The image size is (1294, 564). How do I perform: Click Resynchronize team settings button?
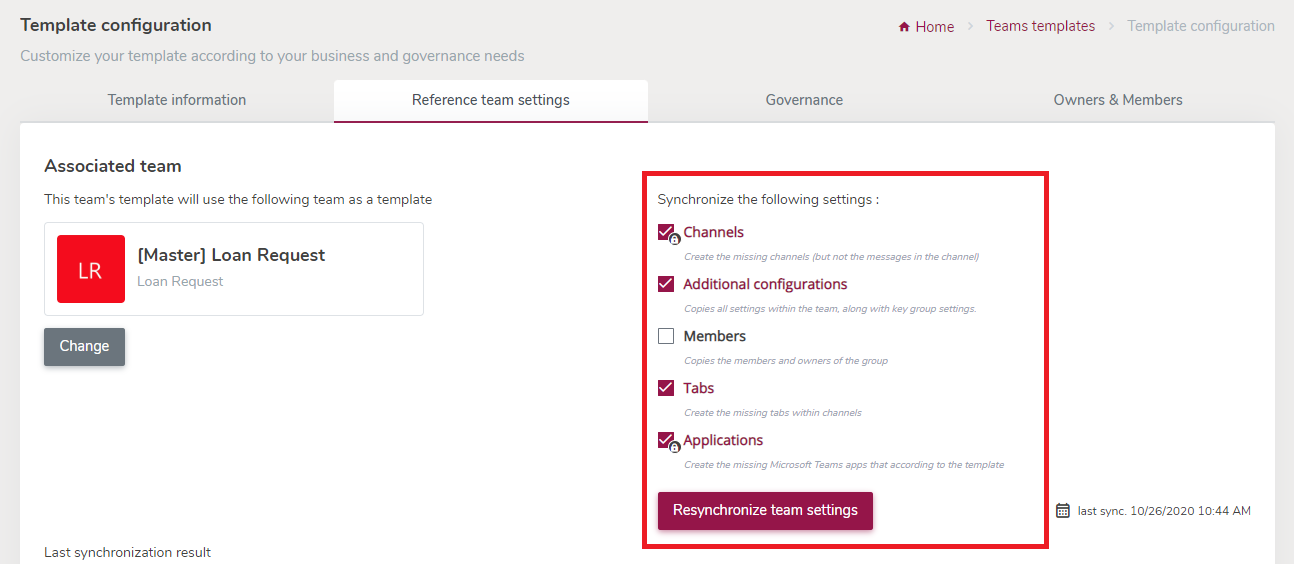click(x=765, y=510)
